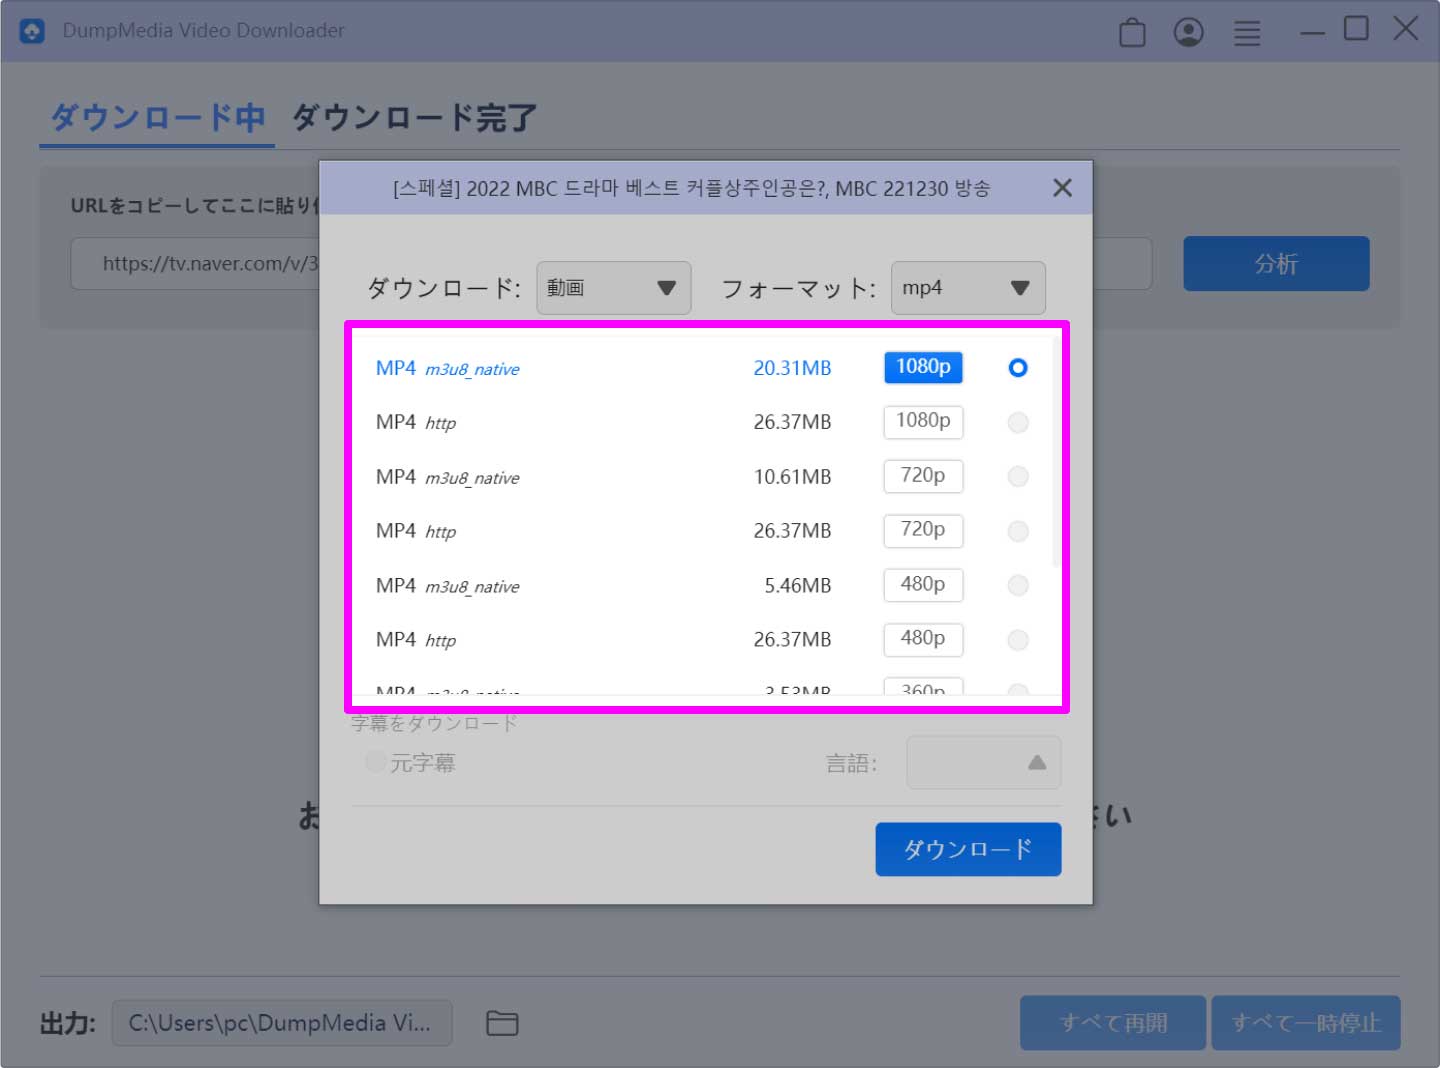Viewport: 1440px width, 1068px height.
Task: Select 1080p m3u8_native 20.31MB radio button
Action: [1018, 368]
